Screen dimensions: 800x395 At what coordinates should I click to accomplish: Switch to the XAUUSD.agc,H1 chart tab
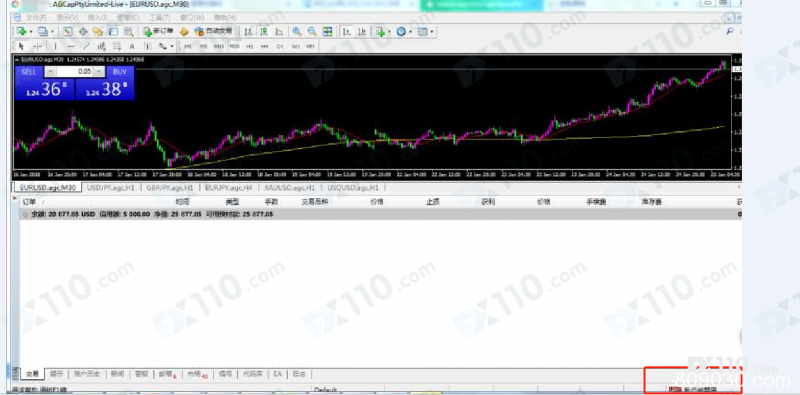tap(289, 188)
